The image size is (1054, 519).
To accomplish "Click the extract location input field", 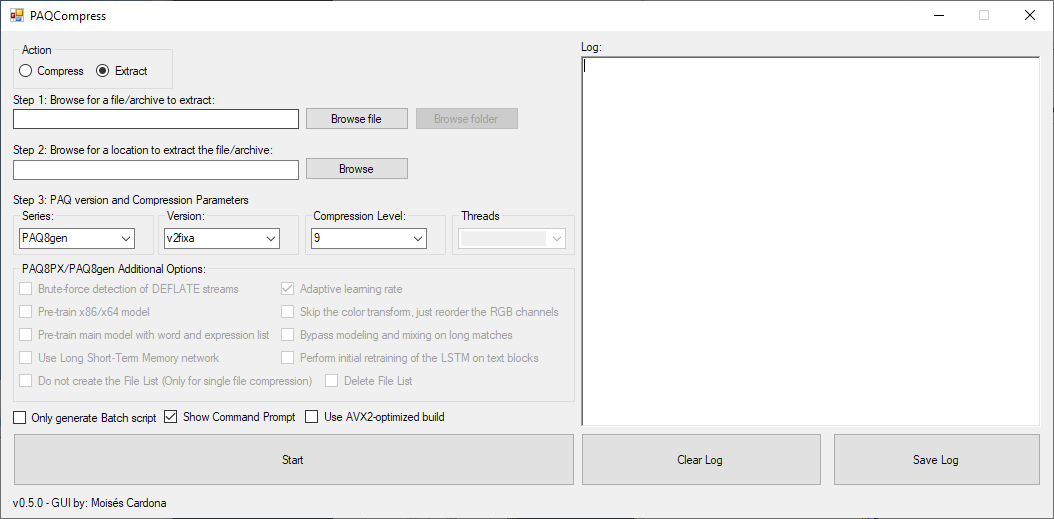I will tap(156, 169).
